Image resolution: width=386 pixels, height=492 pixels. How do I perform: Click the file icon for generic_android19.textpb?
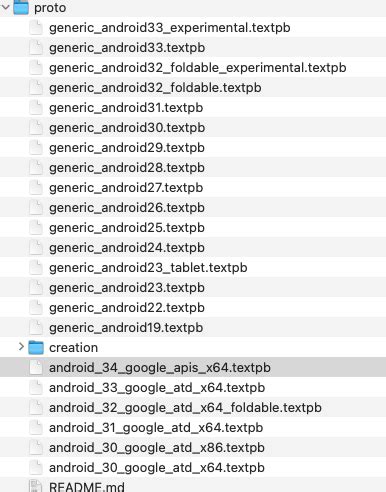(x=36, y=327)
